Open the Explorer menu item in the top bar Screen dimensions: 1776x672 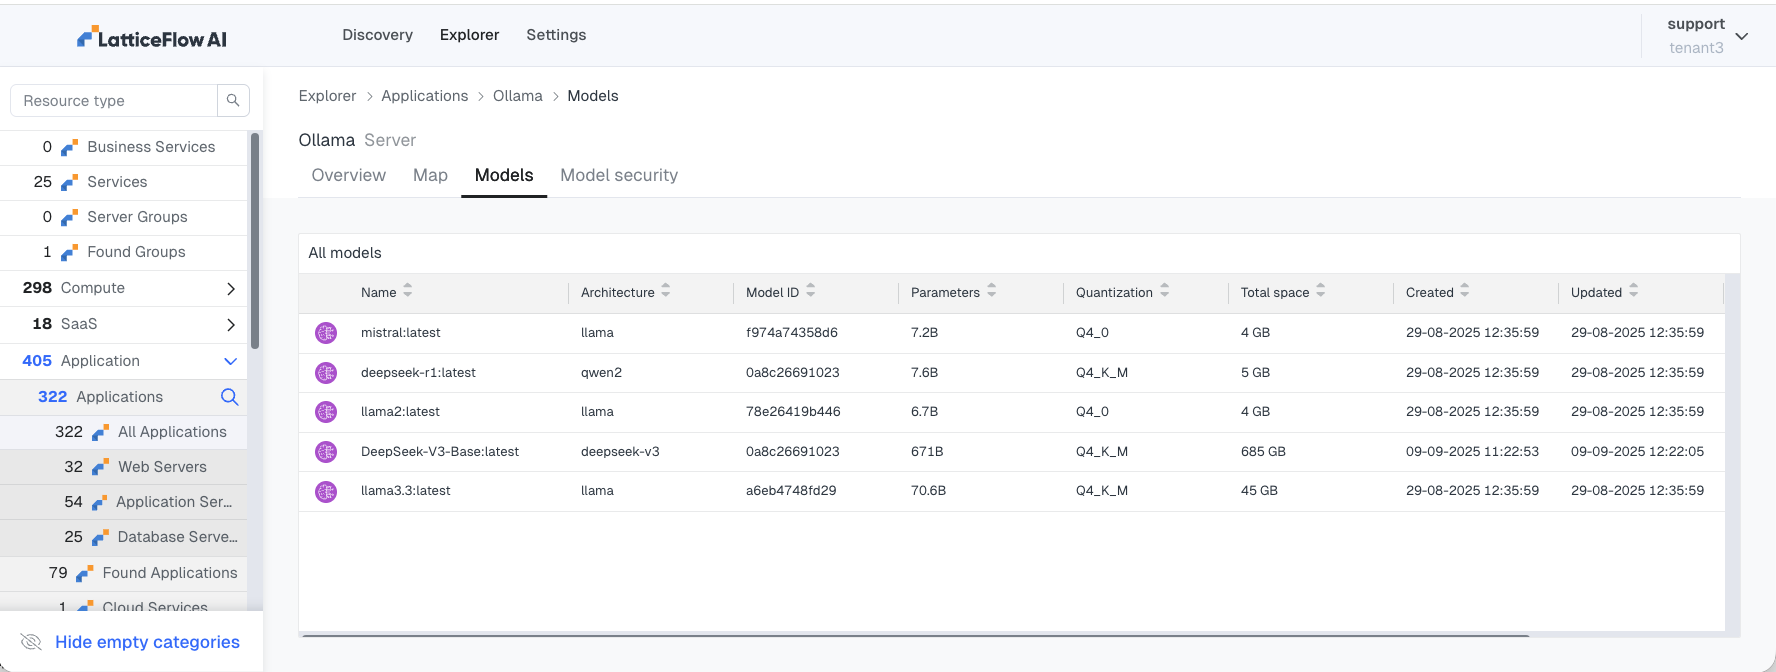[469, 35]
